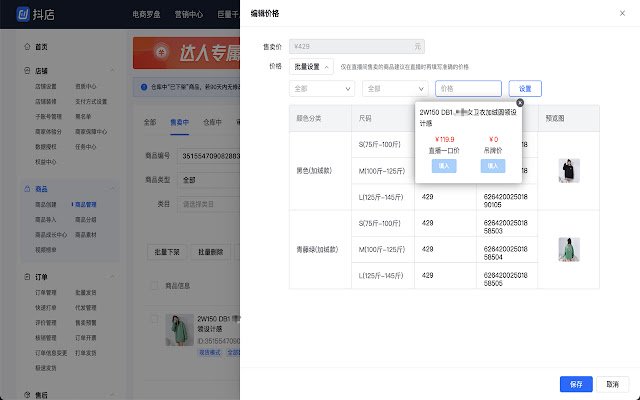Image resolution: width=640 pixels, height=400 pixels.
Task: Switch to the 售卖中 product tab
Action: pyautogui.click(x=179, y=122)
